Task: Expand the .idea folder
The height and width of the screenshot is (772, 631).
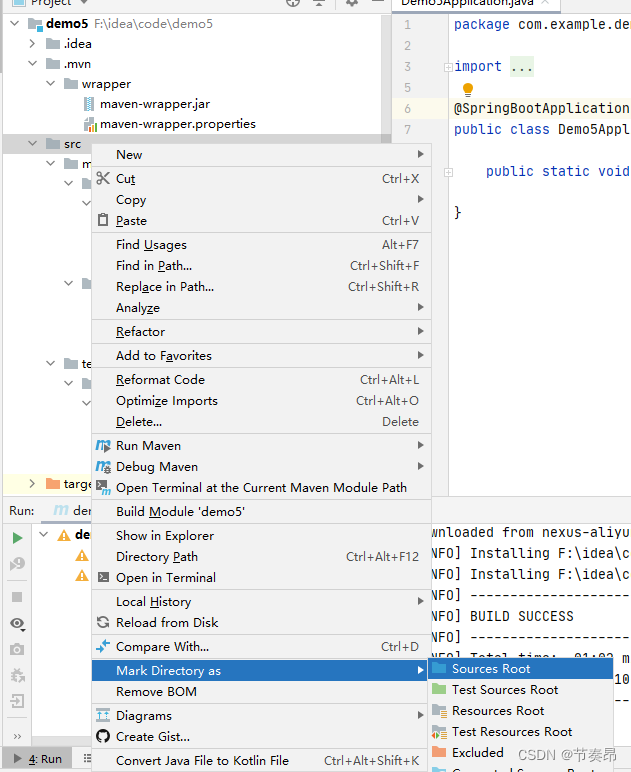Action: (32, 44)
